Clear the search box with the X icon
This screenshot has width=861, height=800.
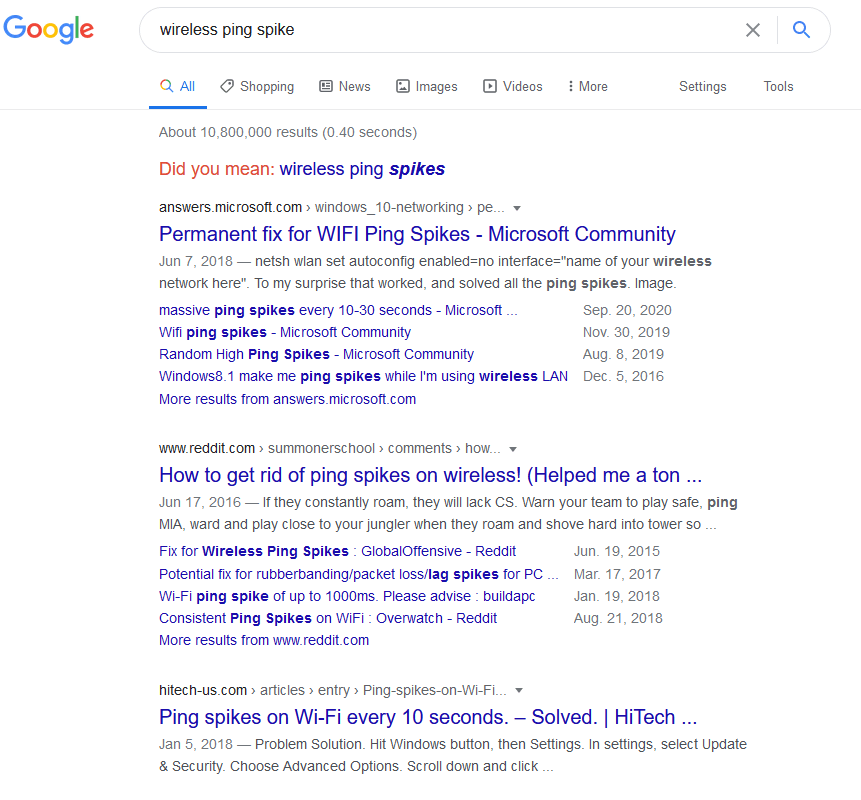point(753,30)
